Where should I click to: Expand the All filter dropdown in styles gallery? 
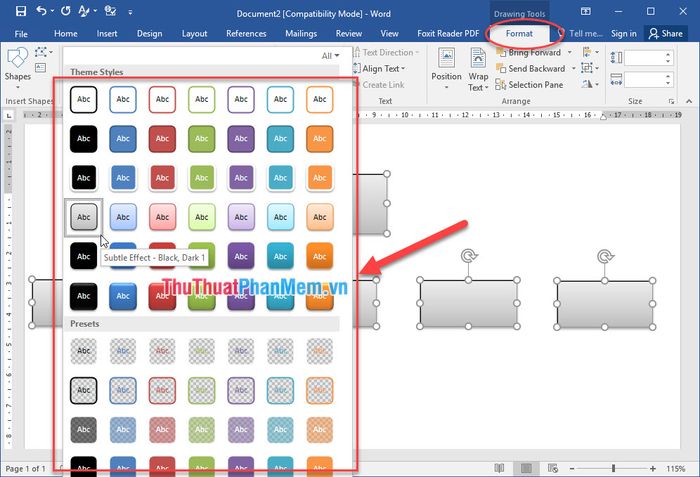pyautogui.click(x=329, y=56)
